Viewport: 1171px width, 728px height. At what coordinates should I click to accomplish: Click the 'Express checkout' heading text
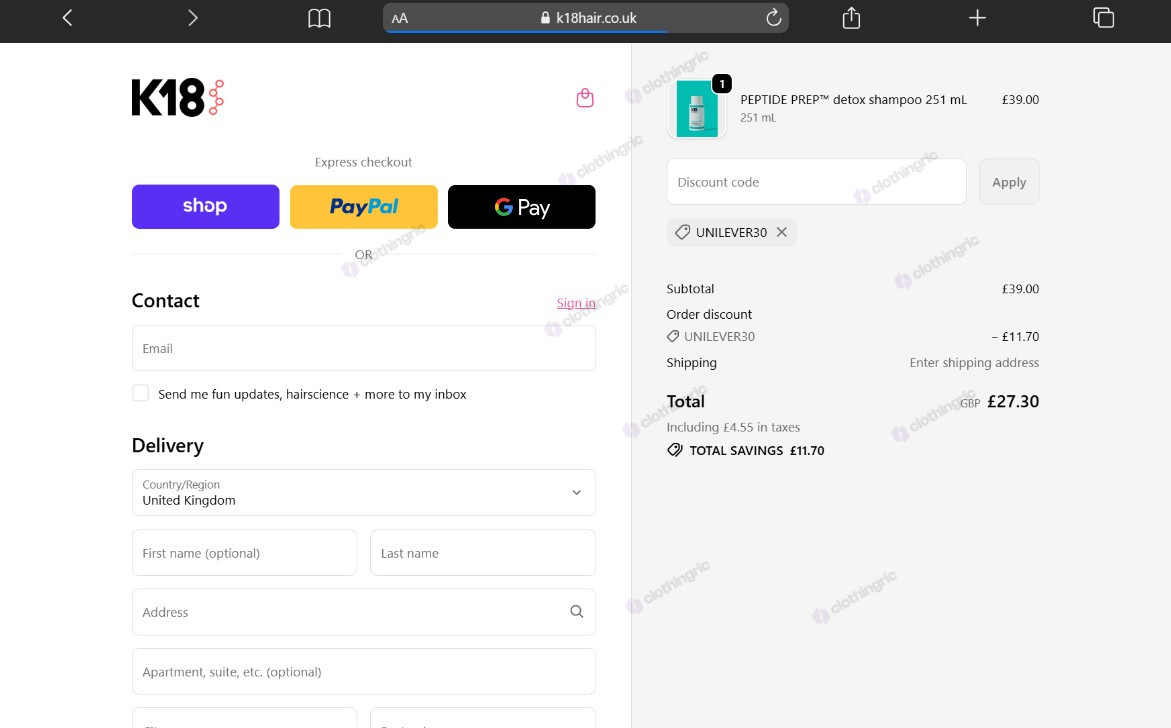click(363, 162)
